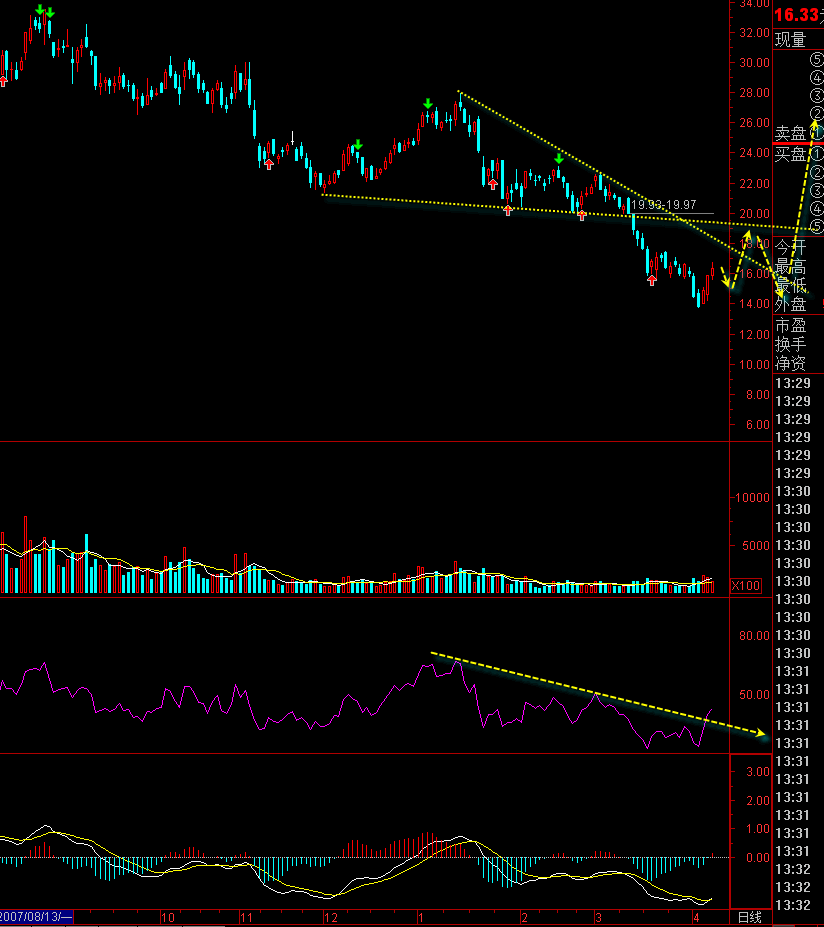
Task: Click the circled 5 above 卖盘
Action: click(816, 59)
